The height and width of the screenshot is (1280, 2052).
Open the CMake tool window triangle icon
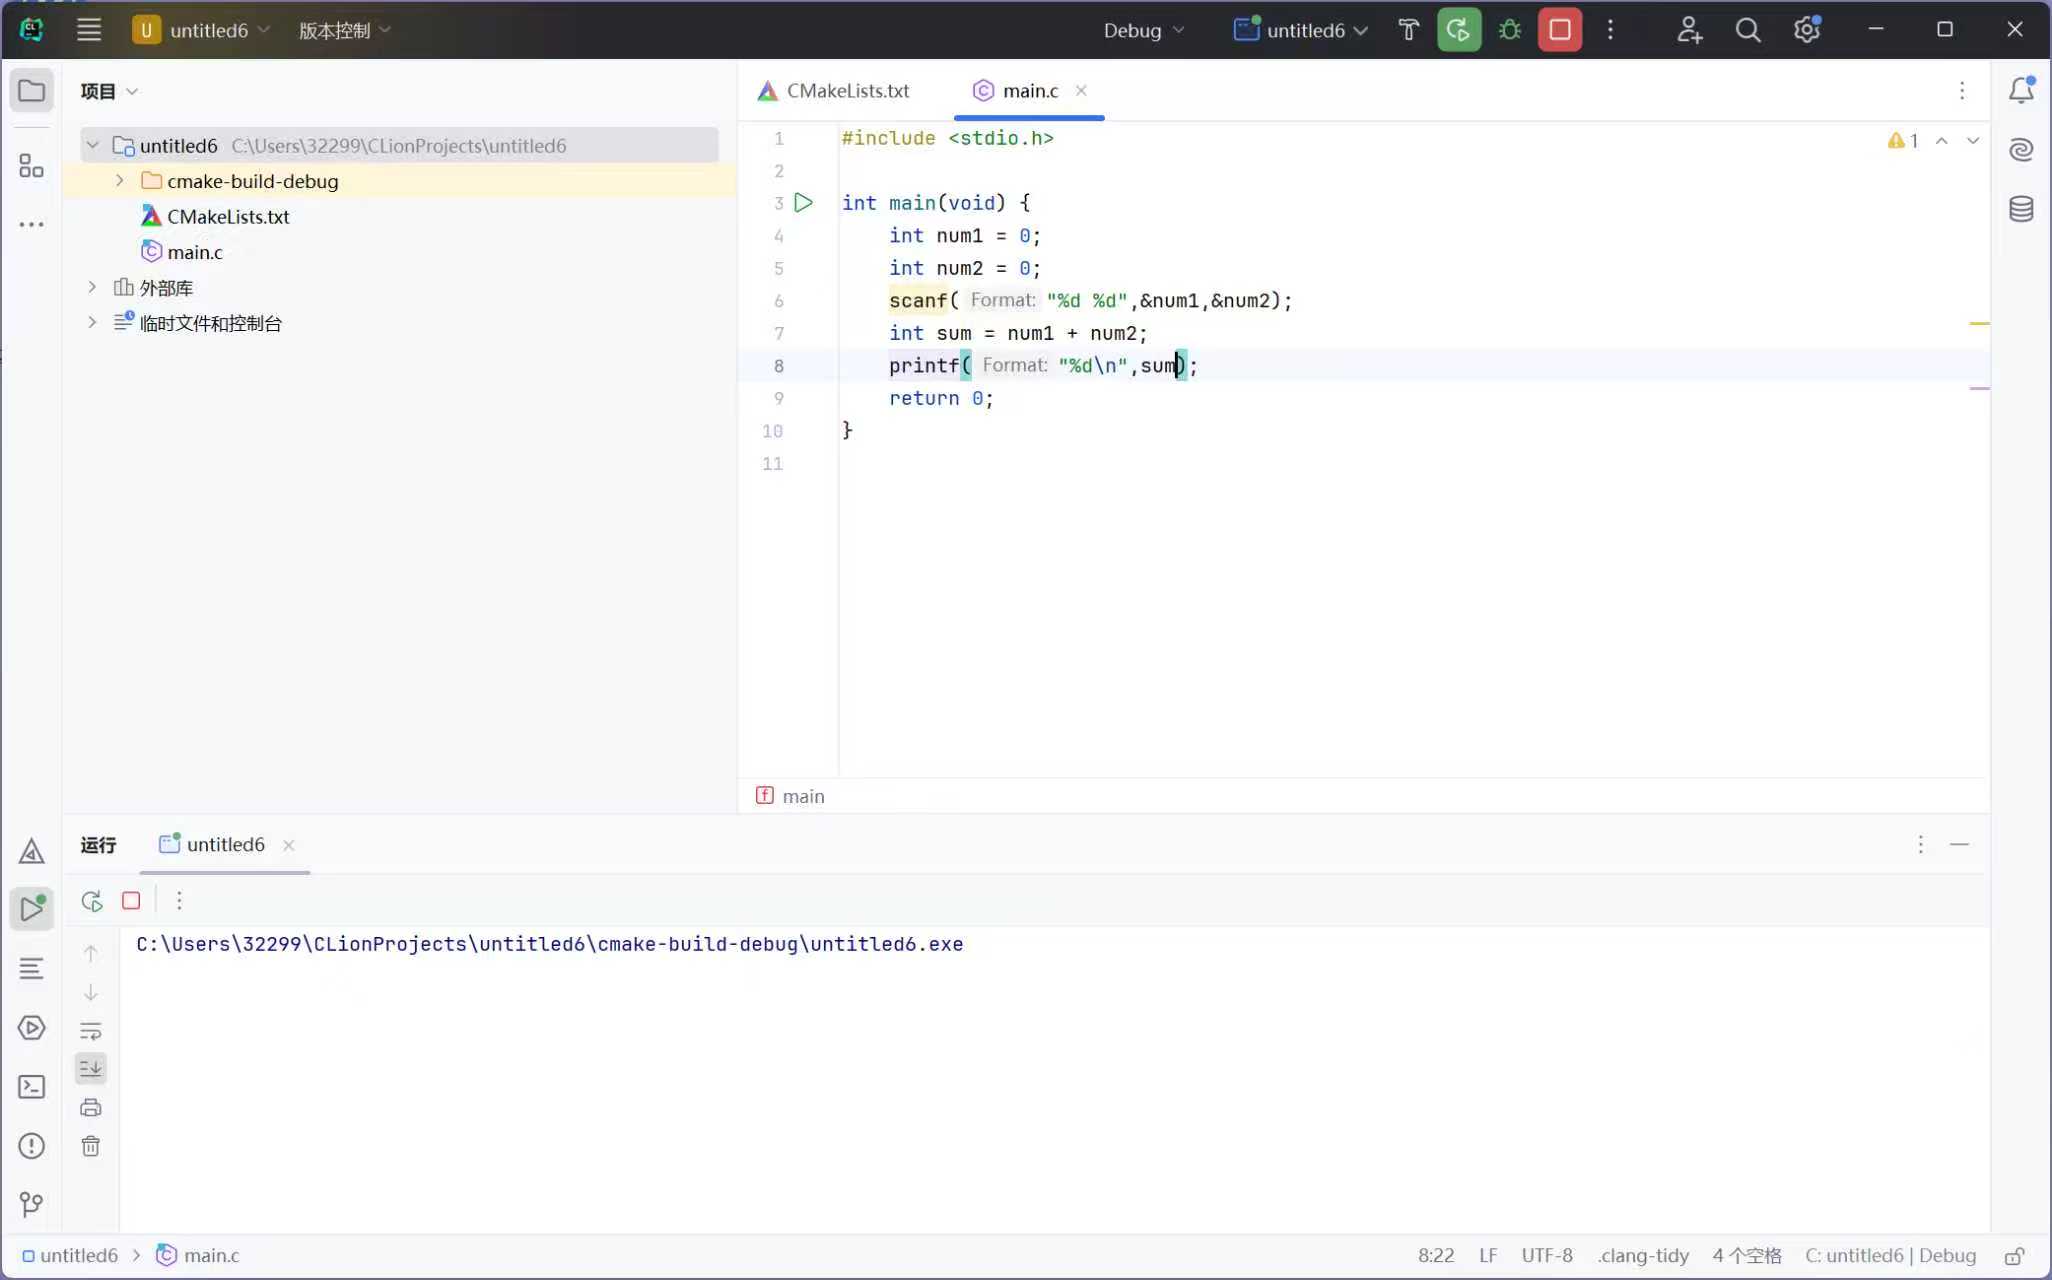coord(31,851)
